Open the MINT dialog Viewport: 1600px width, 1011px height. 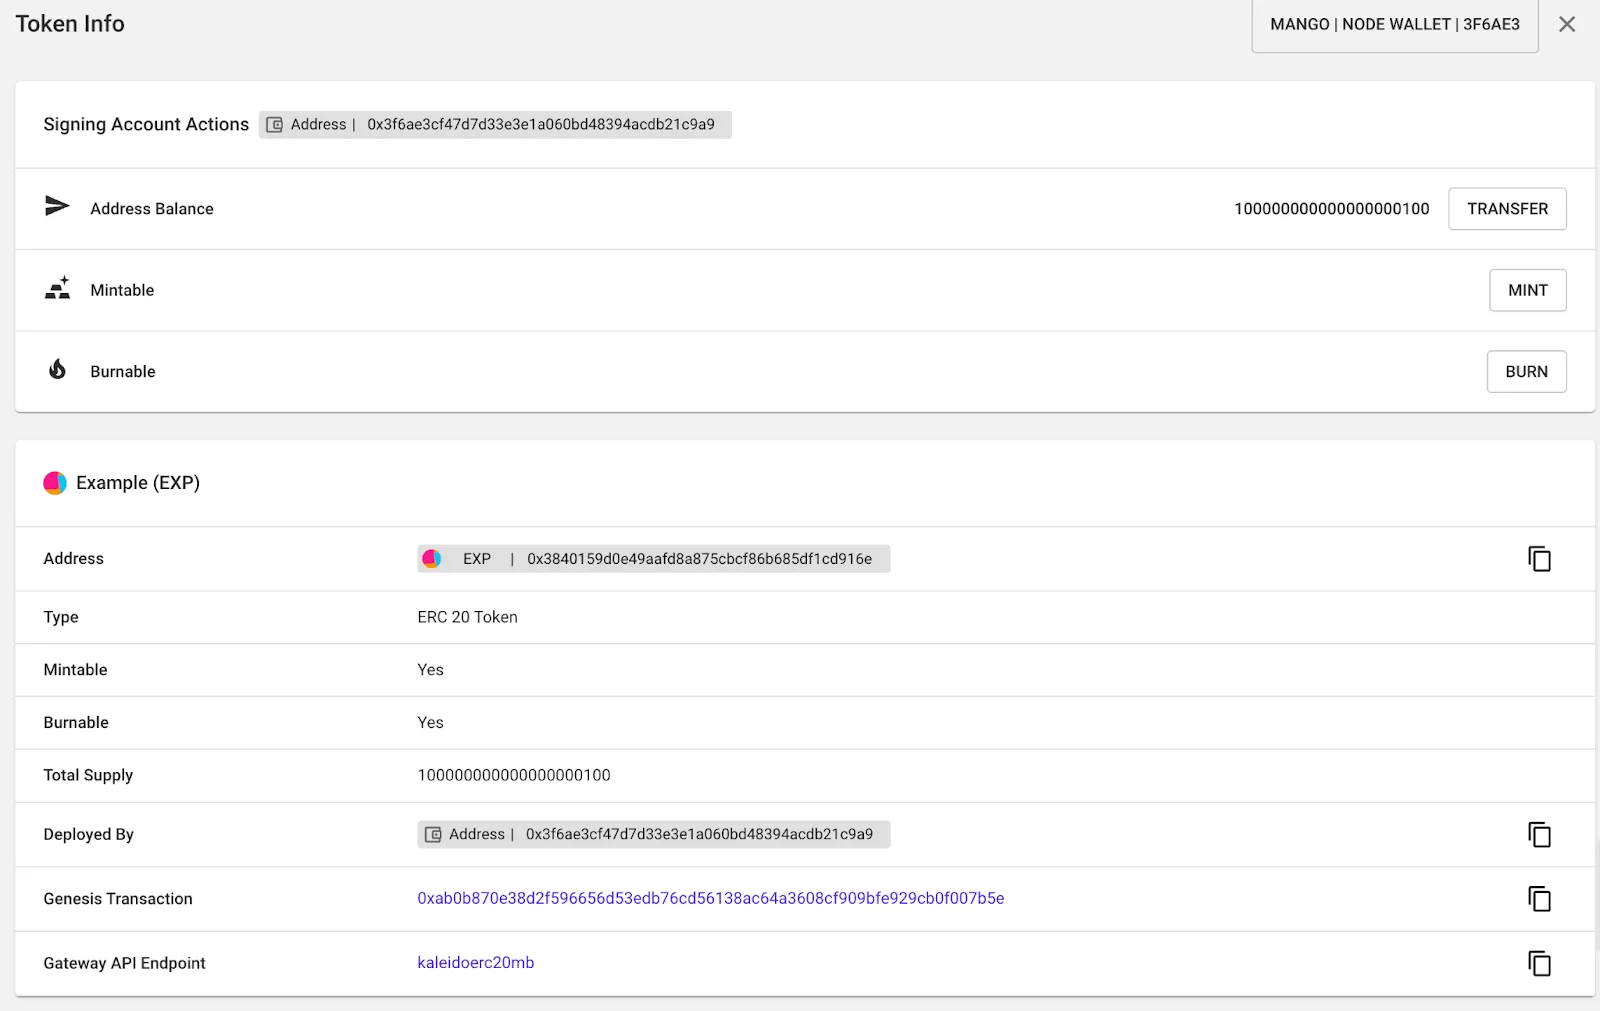point(1528,290)
